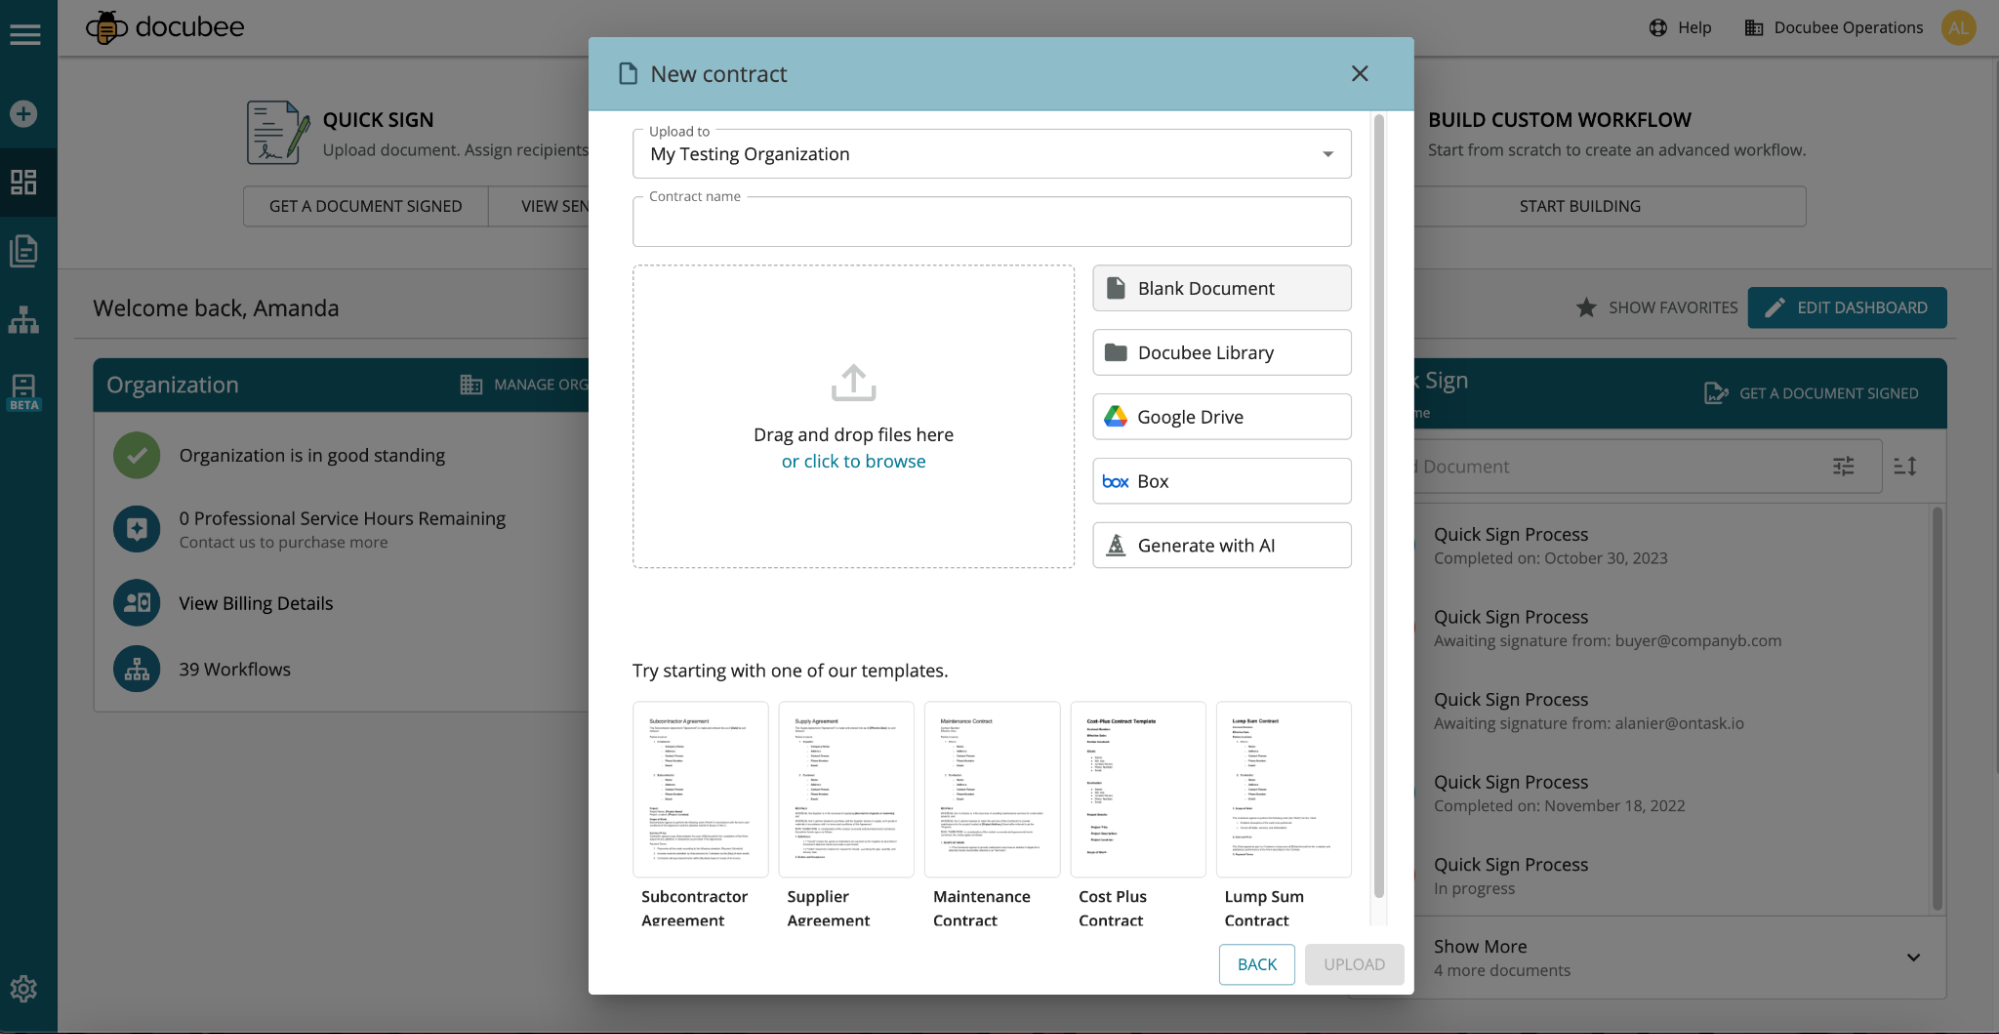Toggle Show Favorites with the star
Image resolution: width=1999 pixels, height=1034 pixels.
1587,307
